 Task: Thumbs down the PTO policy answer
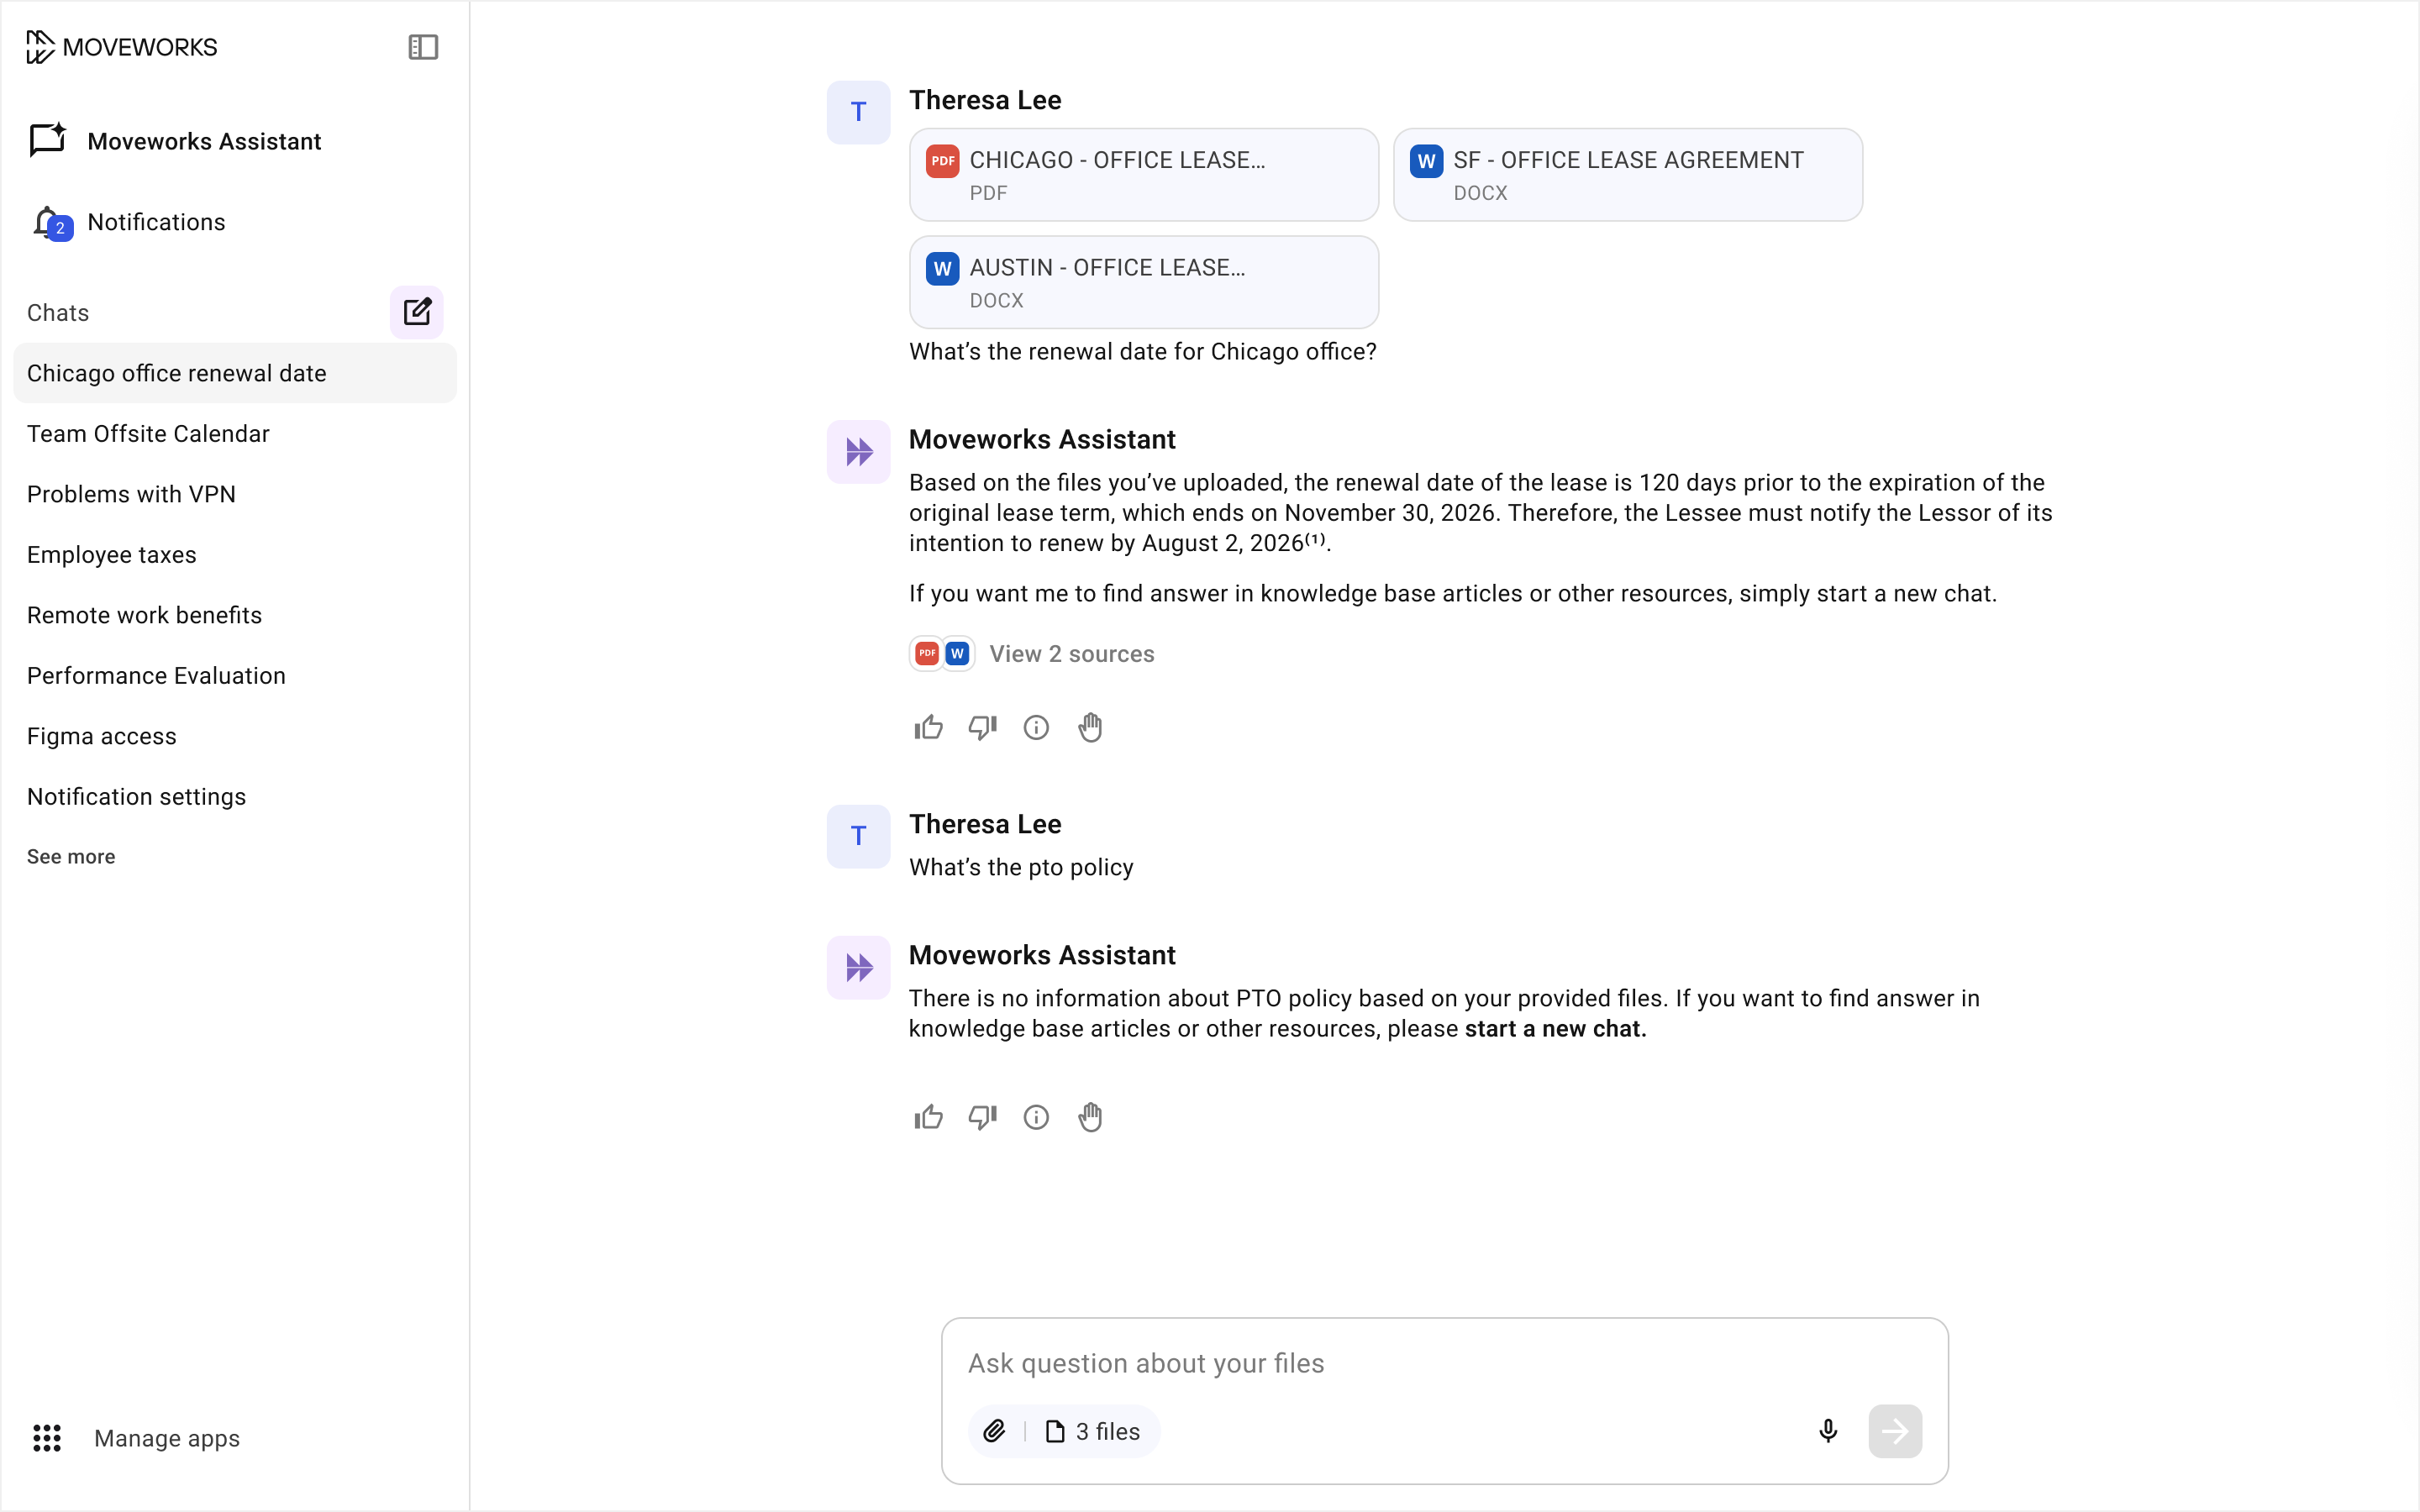(982, 1117)
